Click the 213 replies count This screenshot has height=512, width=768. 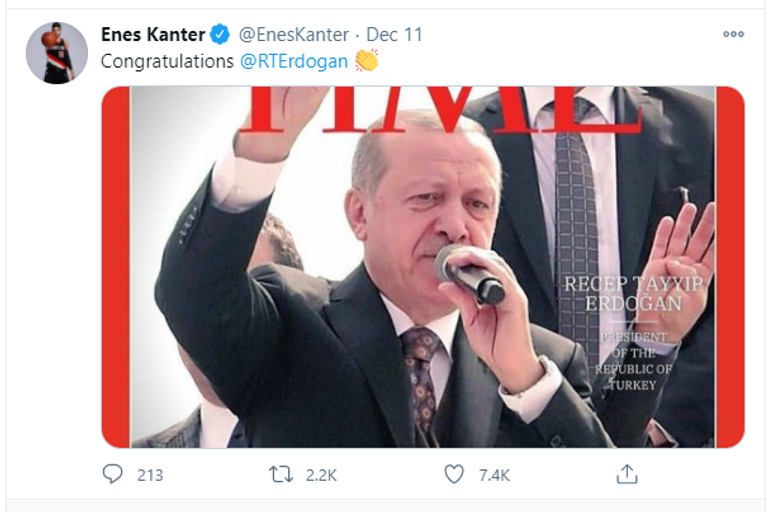pos(150,475)
